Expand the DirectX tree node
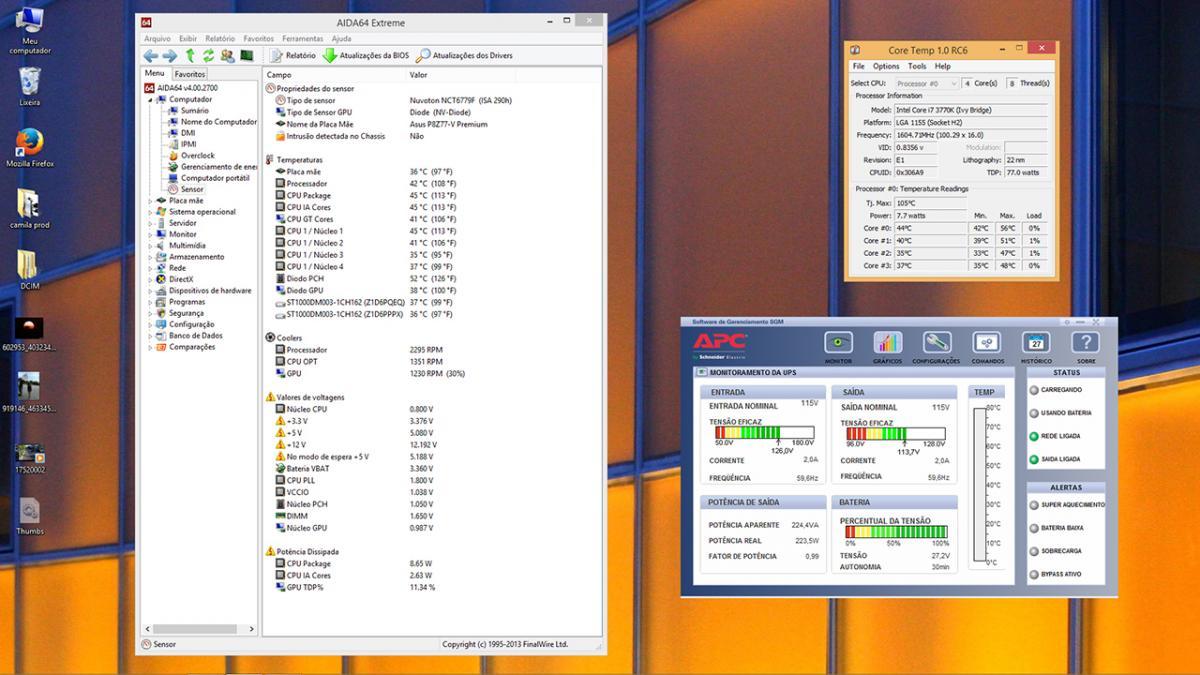 click(x=151, y=279)
